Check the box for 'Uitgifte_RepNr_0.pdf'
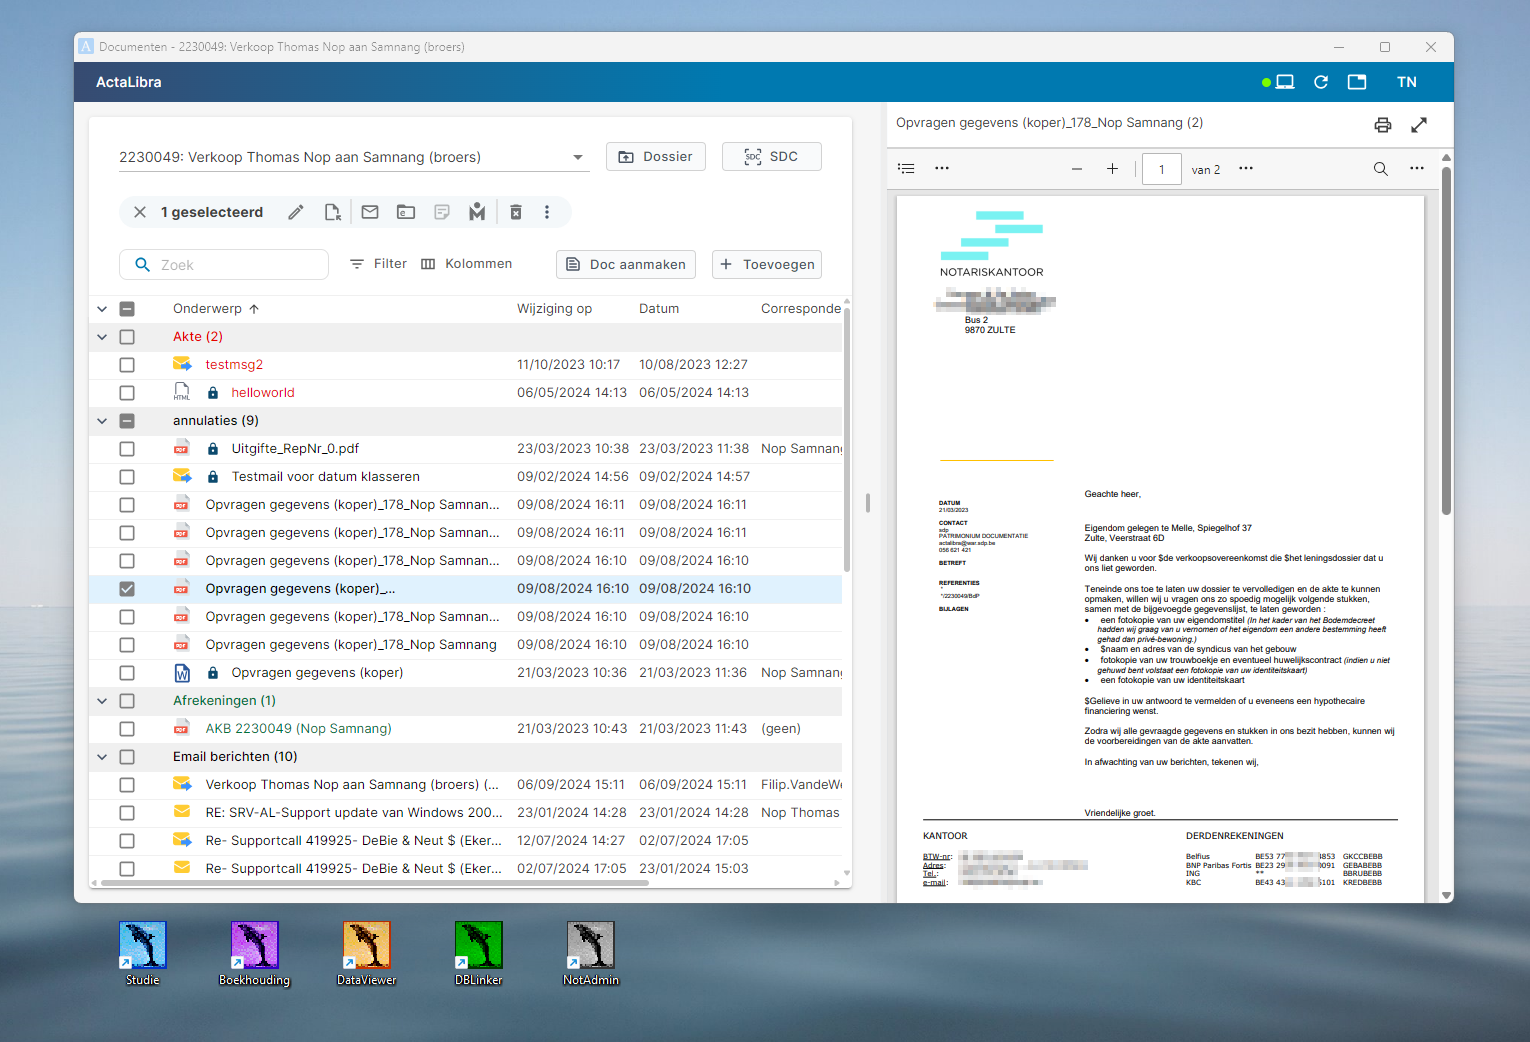Image resolution: width=1530 pixels, height=1042 pixels. pyautogui.click(x=127, y=449)
